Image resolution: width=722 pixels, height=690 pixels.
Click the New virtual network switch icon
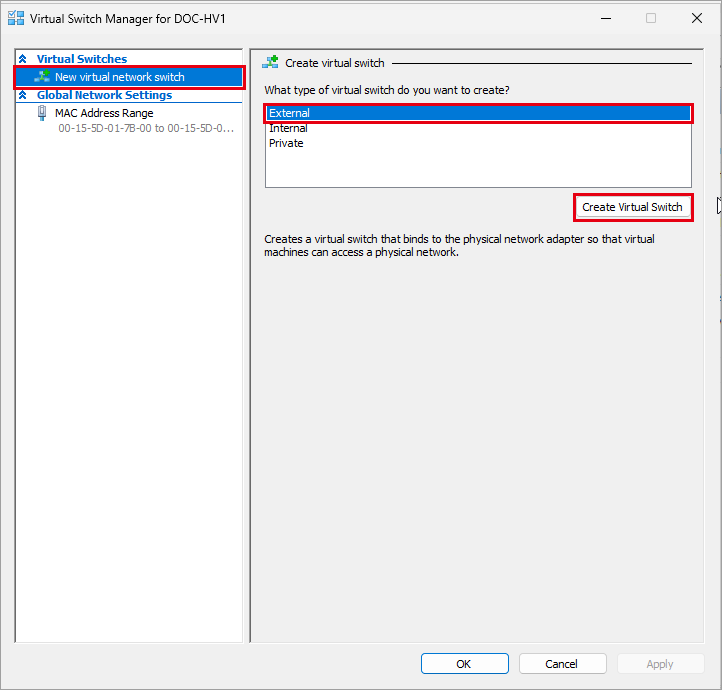(x=42, y=76)
